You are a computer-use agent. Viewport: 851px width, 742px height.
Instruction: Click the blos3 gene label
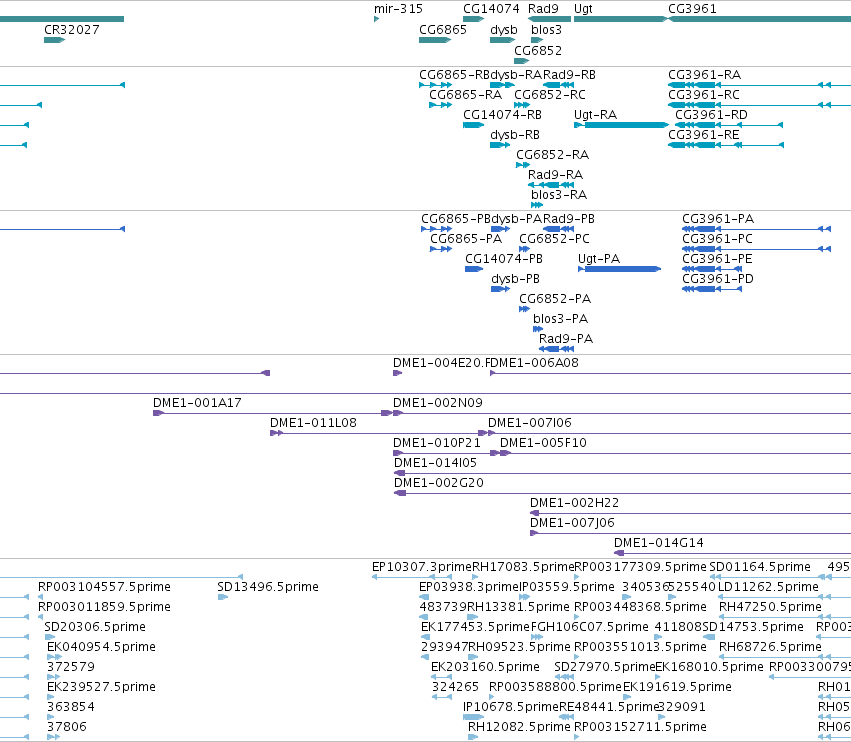[x=546, y=29]
